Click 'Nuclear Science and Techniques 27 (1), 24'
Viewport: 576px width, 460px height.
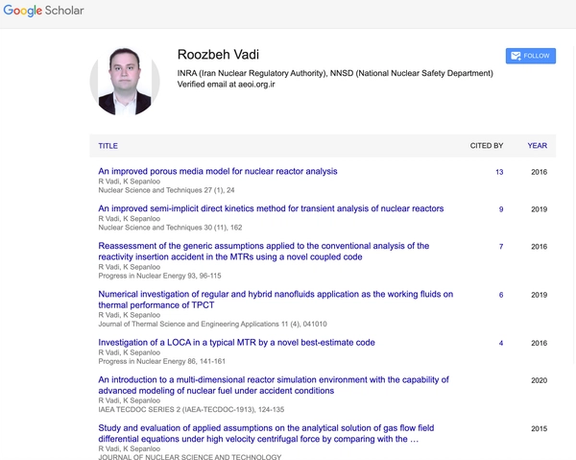click(x=166, y=190)
